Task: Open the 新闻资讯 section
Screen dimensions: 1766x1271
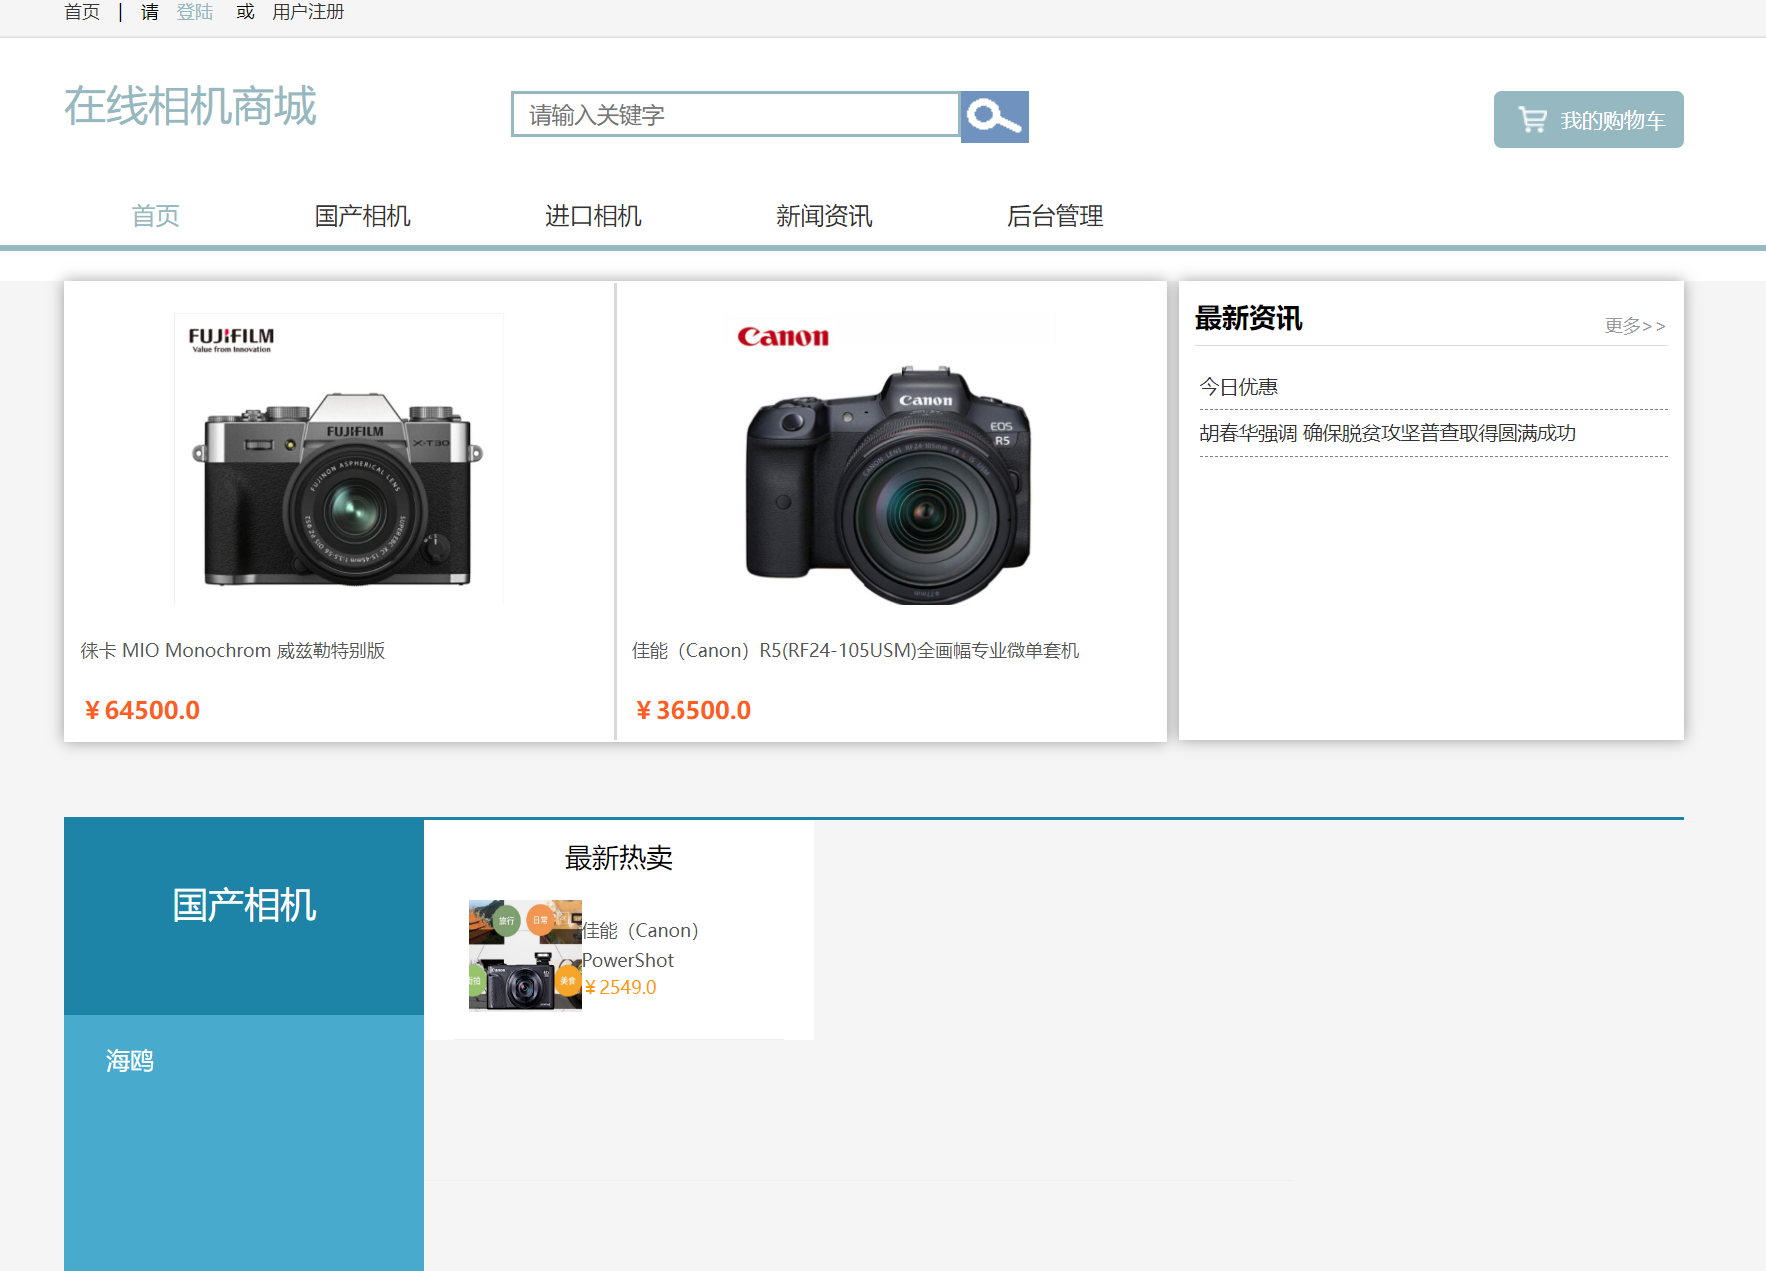Action: point(823,216)
